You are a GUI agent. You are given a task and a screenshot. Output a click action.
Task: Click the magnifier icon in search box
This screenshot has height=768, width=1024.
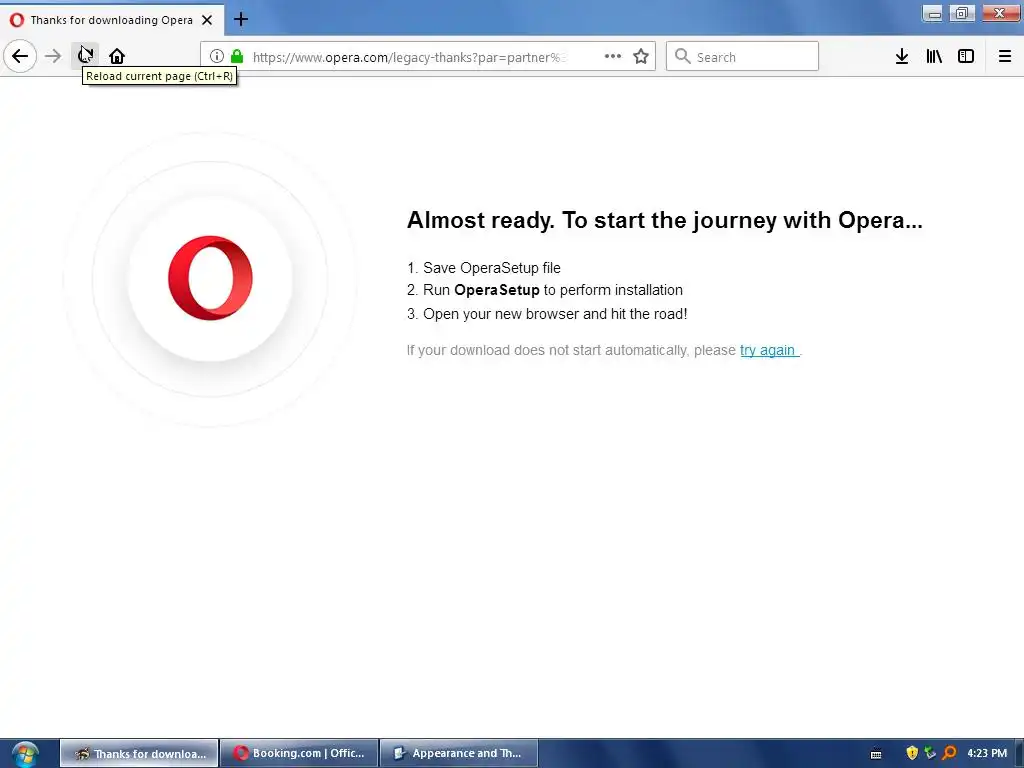(682, 57)
